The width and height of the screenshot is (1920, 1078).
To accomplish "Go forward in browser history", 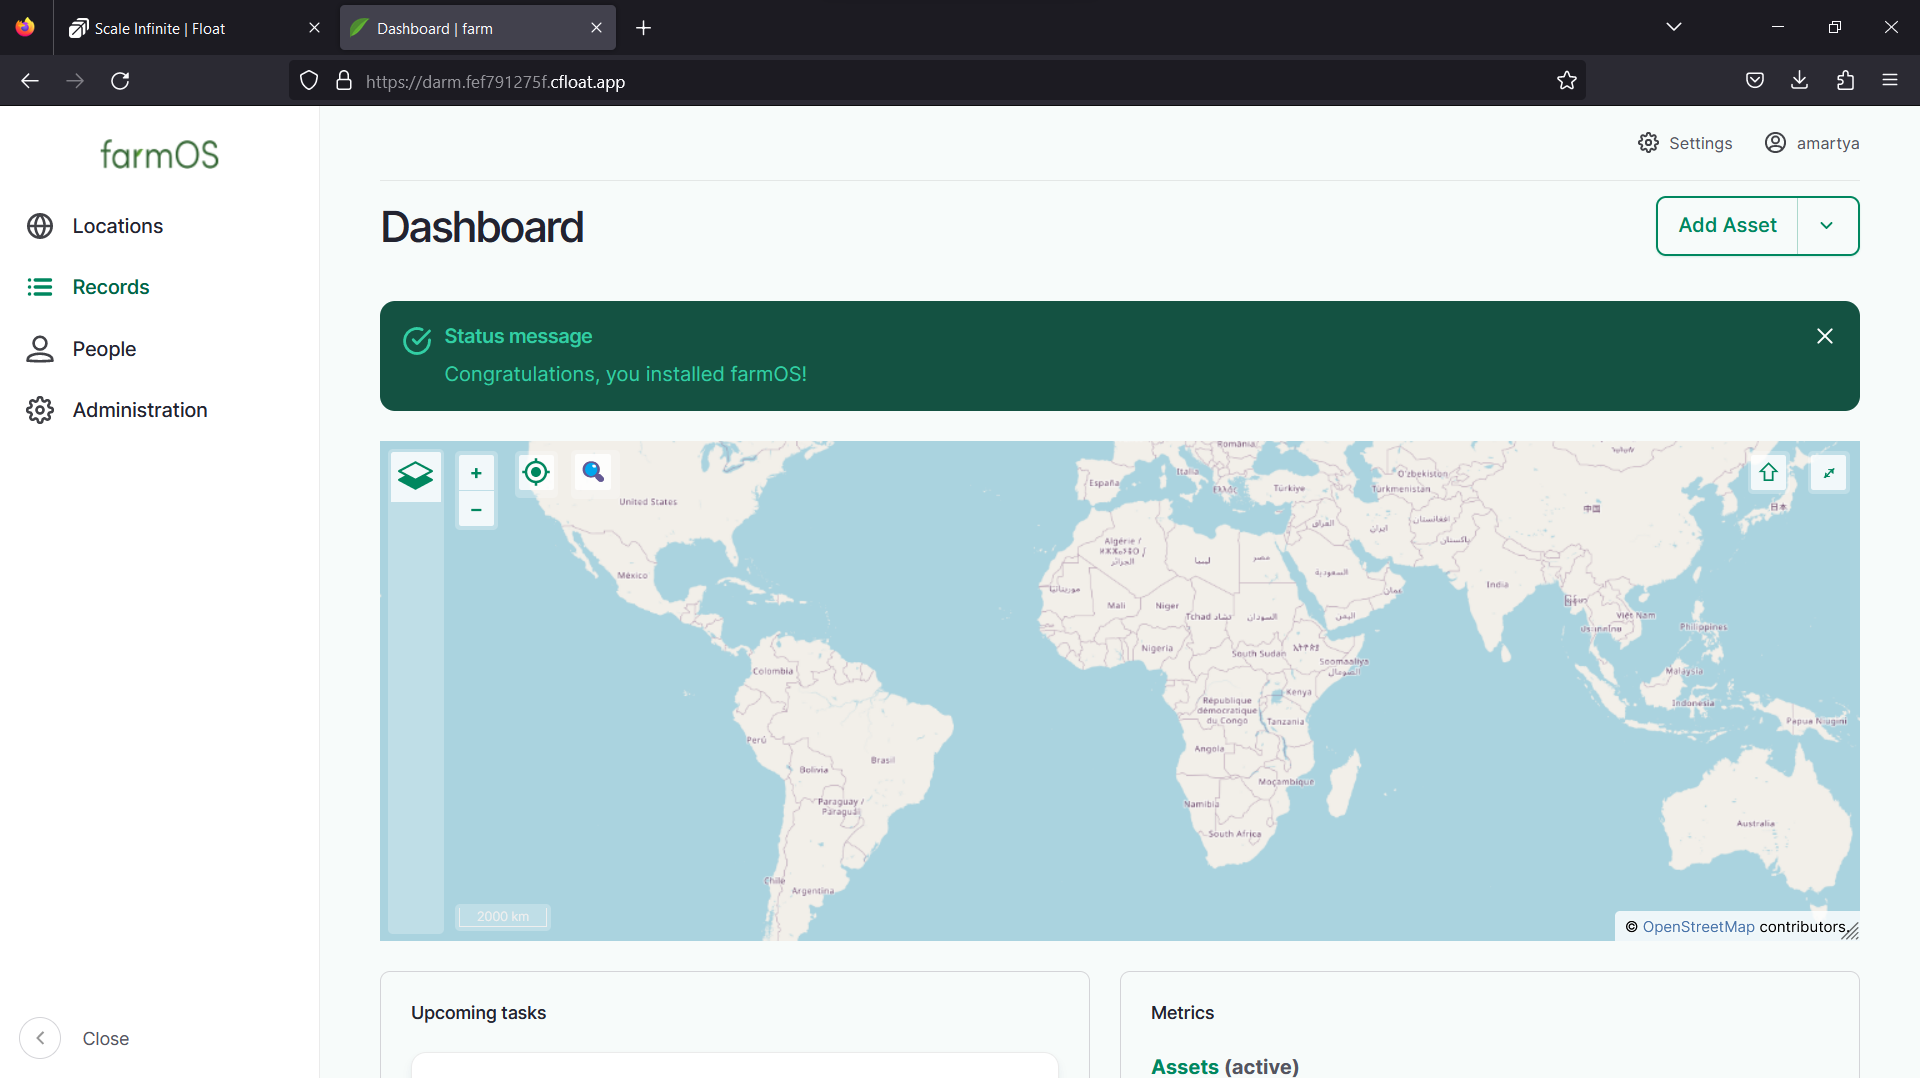I will point(75,81).
